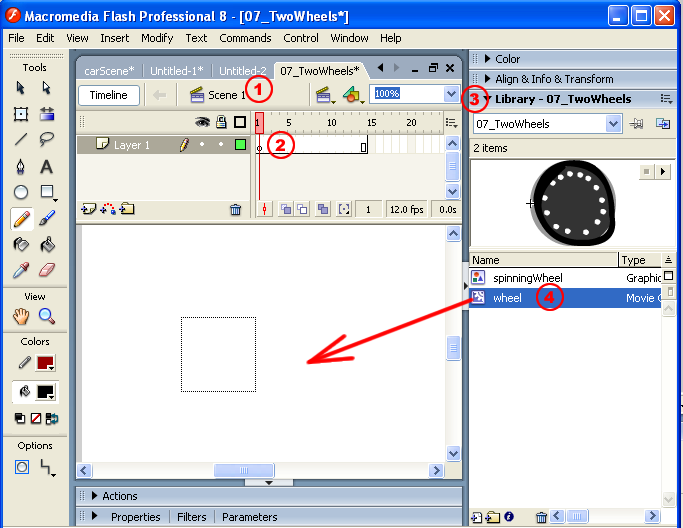This screenshot has width=683, height=528.
Task: Pick the Paint Bucket tool
Action: (x=47, y=244)
